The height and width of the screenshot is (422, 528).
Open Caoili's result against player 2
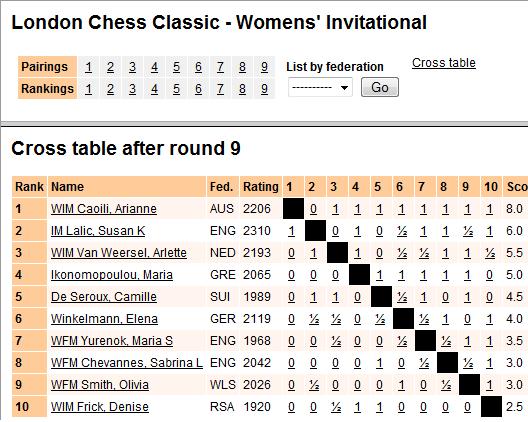pyautogui.click(x=313, y=209)
